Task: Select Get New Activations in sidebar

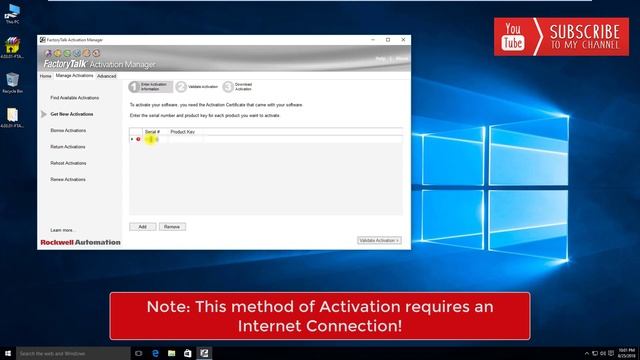Action: 72,114
